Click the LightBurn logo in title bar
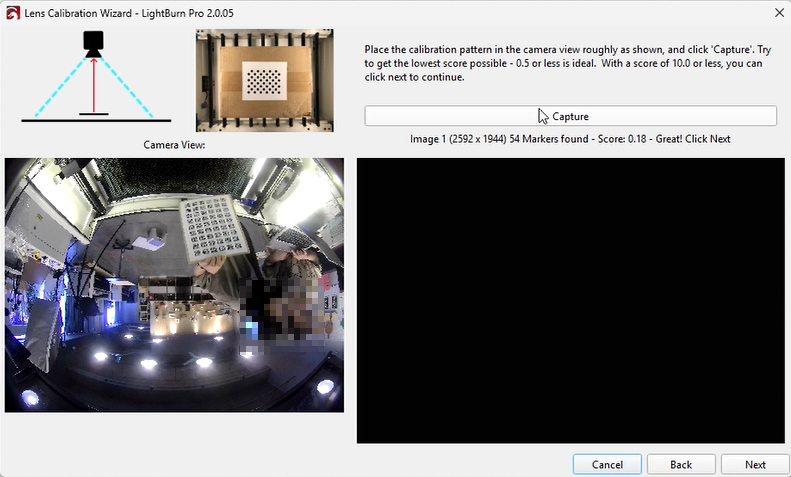This screenshot has height=477, width=791. coord(12,12)
